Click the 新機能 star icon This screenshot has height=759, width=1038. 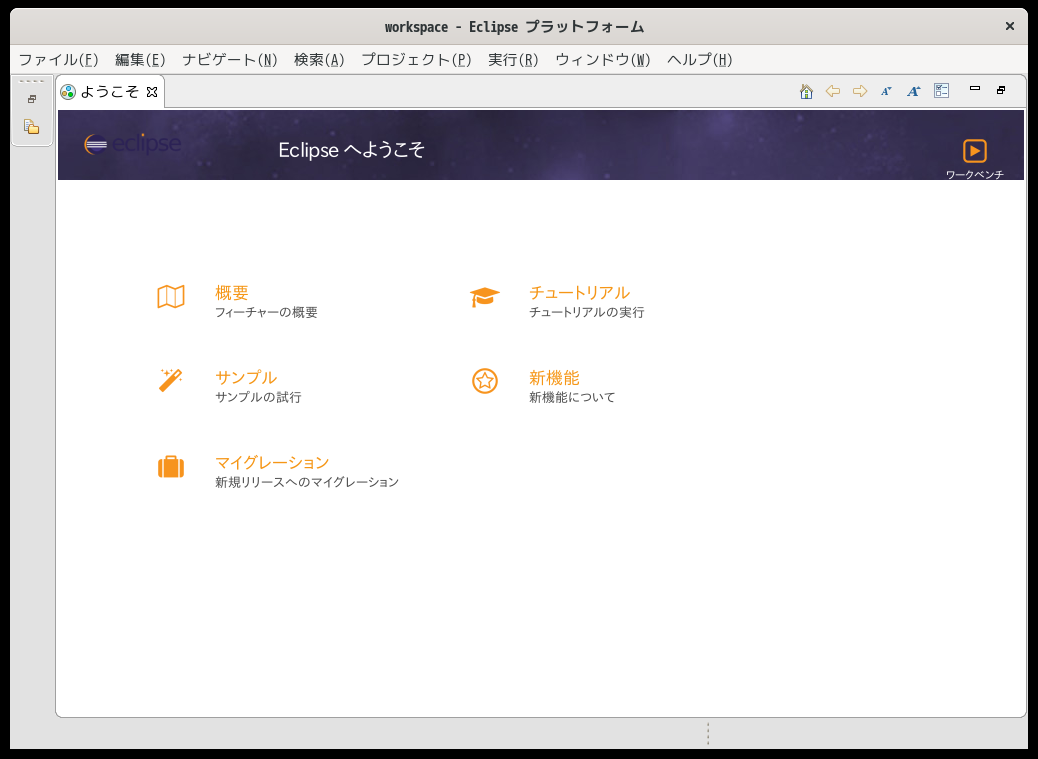485,381
